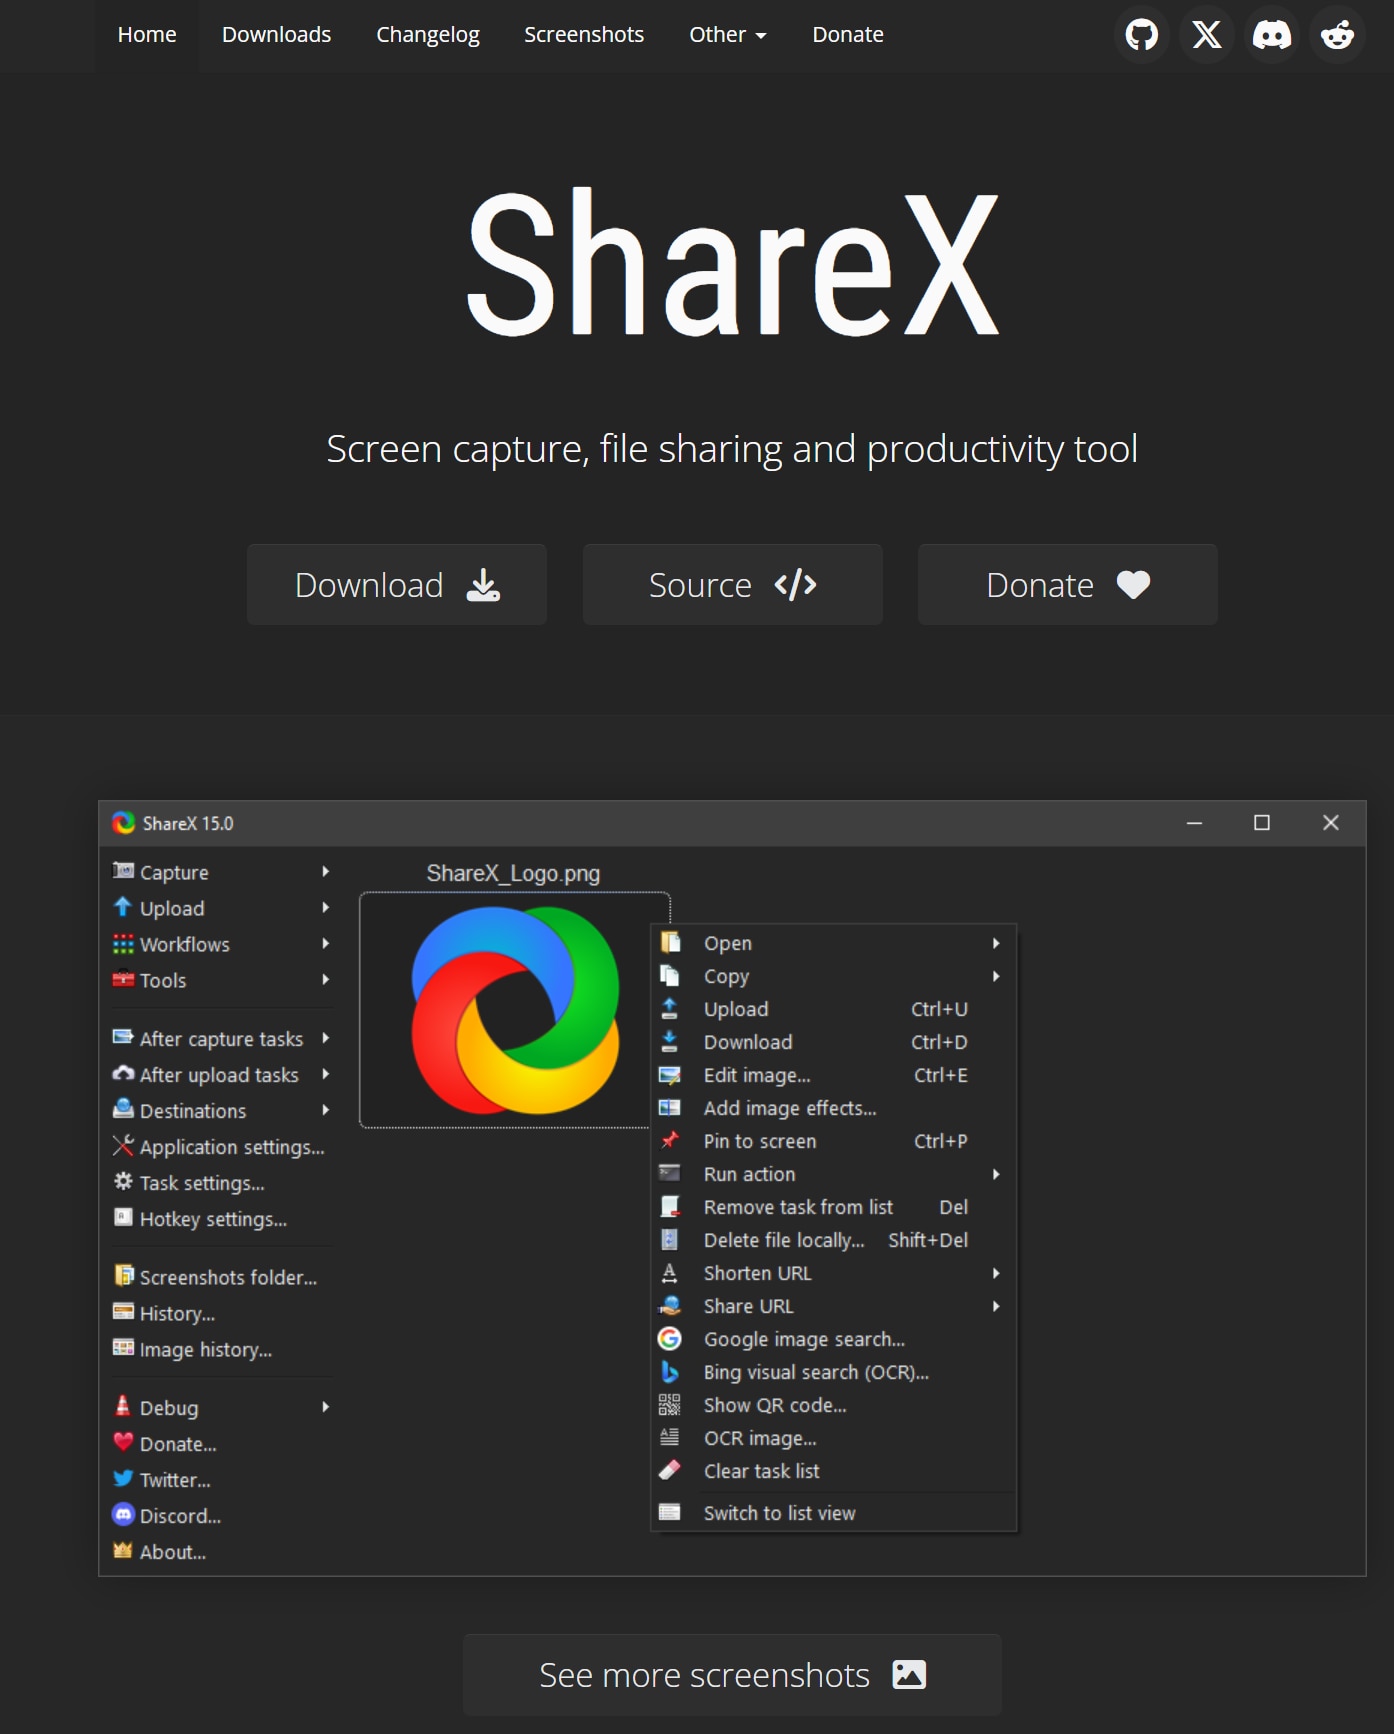The image size is (1394, 1734).
Task: Click the ShareX_Logo.png file name label
Action: [513, 873]
